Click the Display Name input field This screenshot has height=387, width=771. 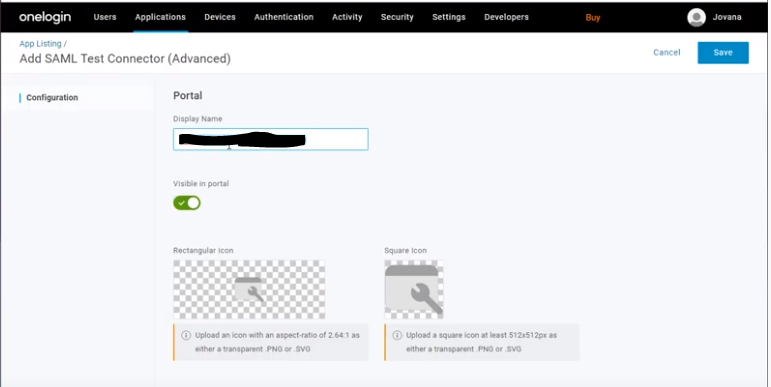point(270,139)
